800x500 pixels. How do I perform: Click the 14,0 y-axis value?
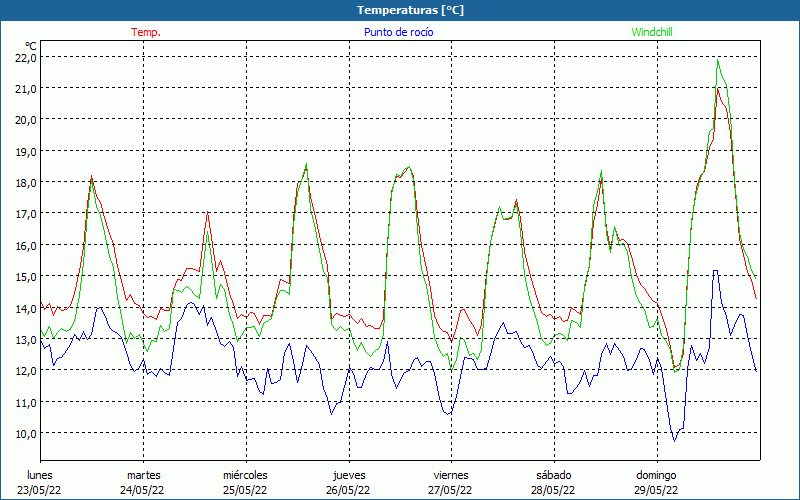pyautogui.click(x=26, y=308)
